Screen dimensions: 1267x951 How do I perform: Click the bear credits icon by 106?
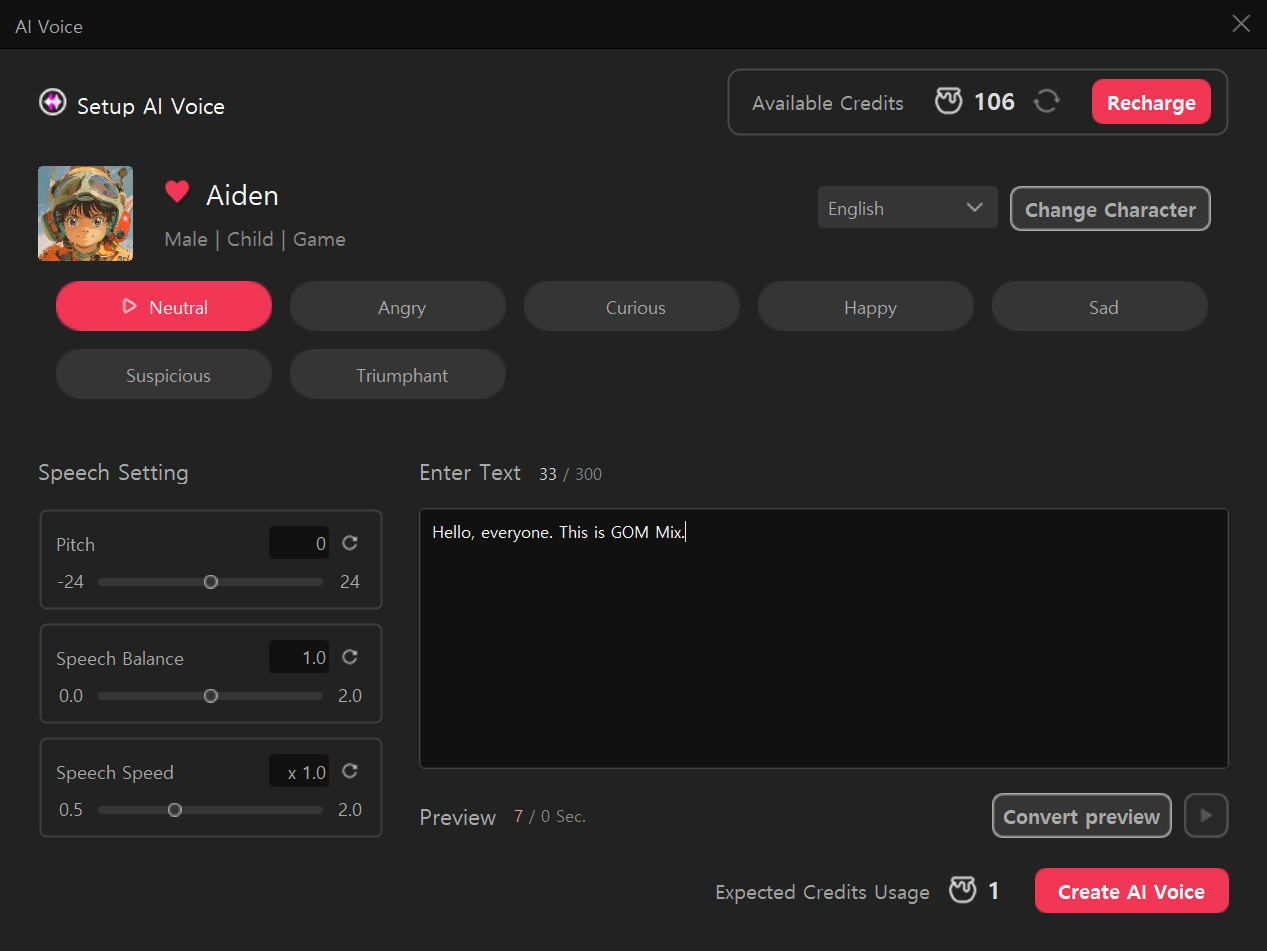(948, 102)
